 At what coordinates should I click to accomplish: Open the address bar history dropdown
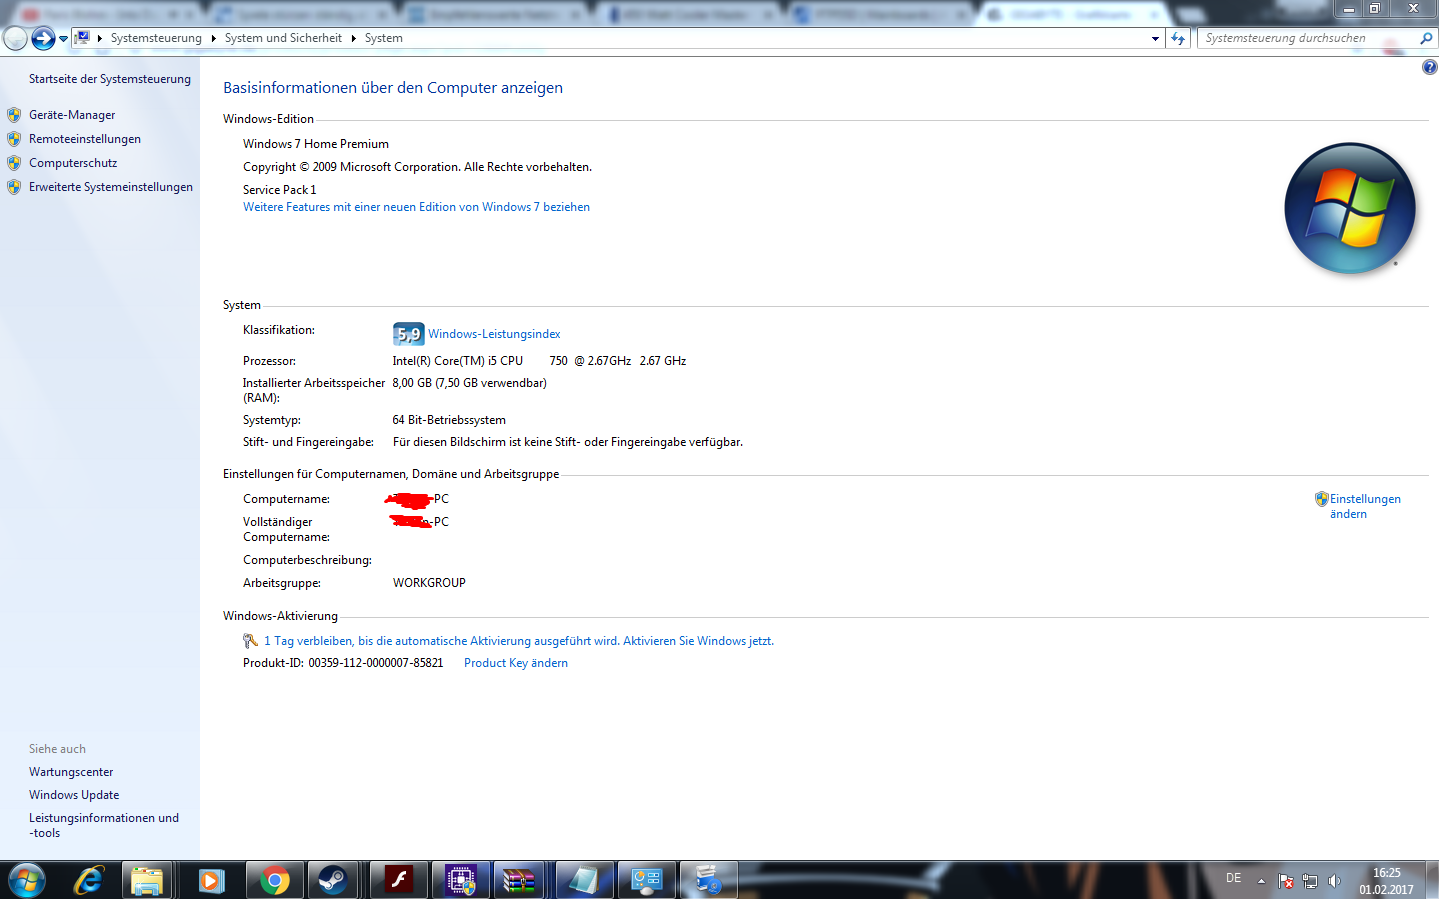(x=1156, y=38)
